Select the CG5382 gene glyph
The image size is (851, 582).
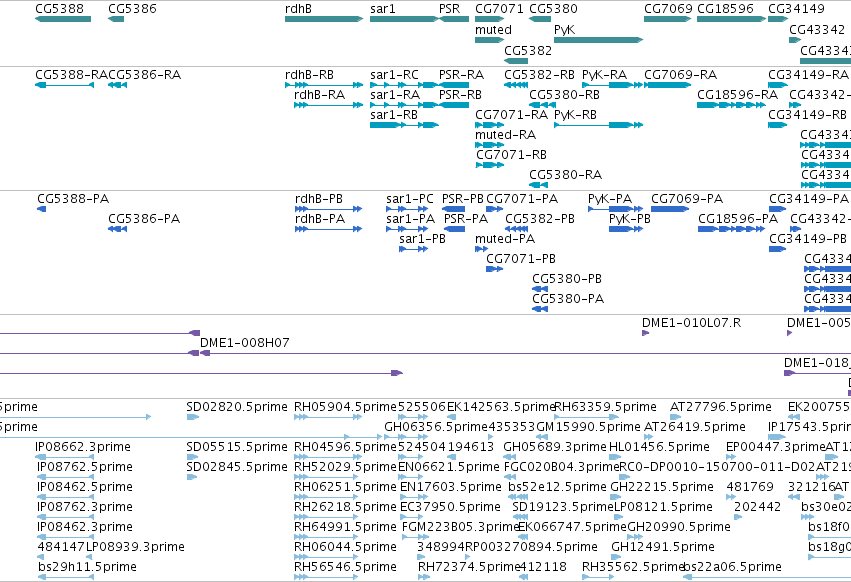pyautogui.click(x=516, y=60)
